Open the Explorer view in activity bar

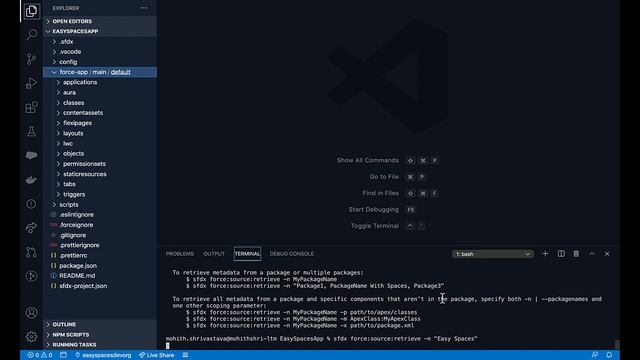click(x=31, y=11)
